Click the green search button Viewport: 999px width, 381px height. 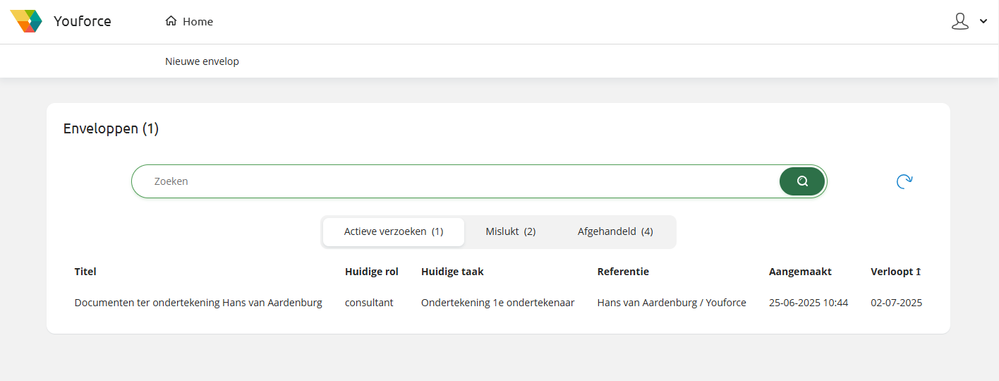click(802, 181)
